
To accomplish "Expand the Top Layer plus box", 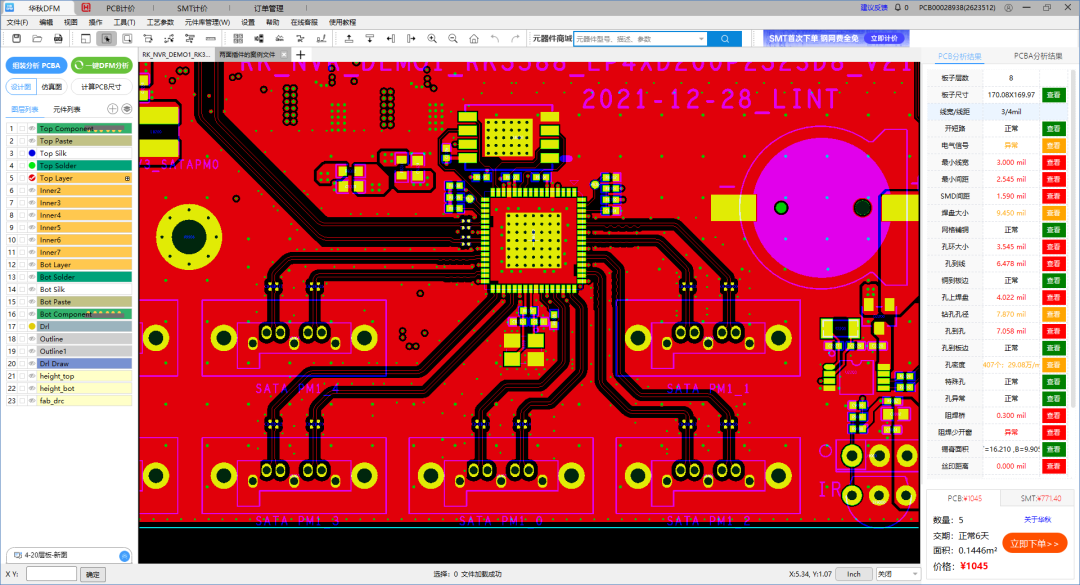I will [x=127, y=178].
